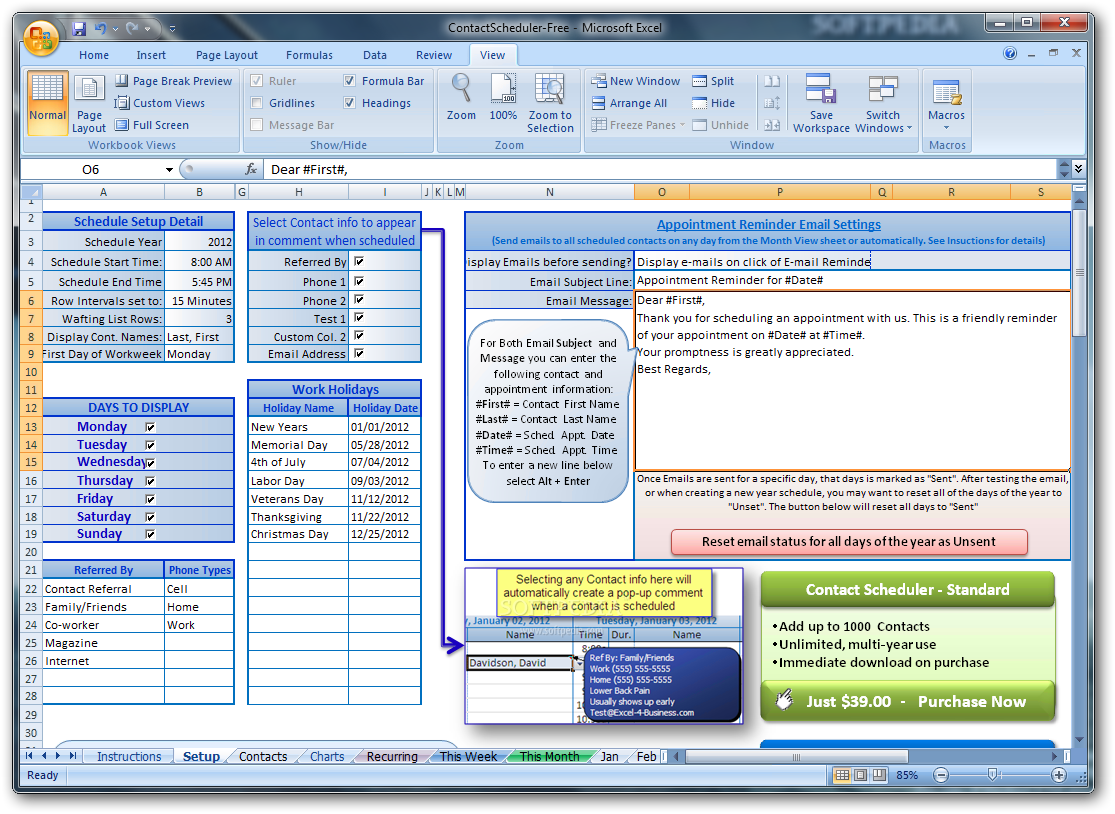Switch to Page Layout view in status bar
The width and height of the screenshot is (1115, 814).
coord(860,775)
